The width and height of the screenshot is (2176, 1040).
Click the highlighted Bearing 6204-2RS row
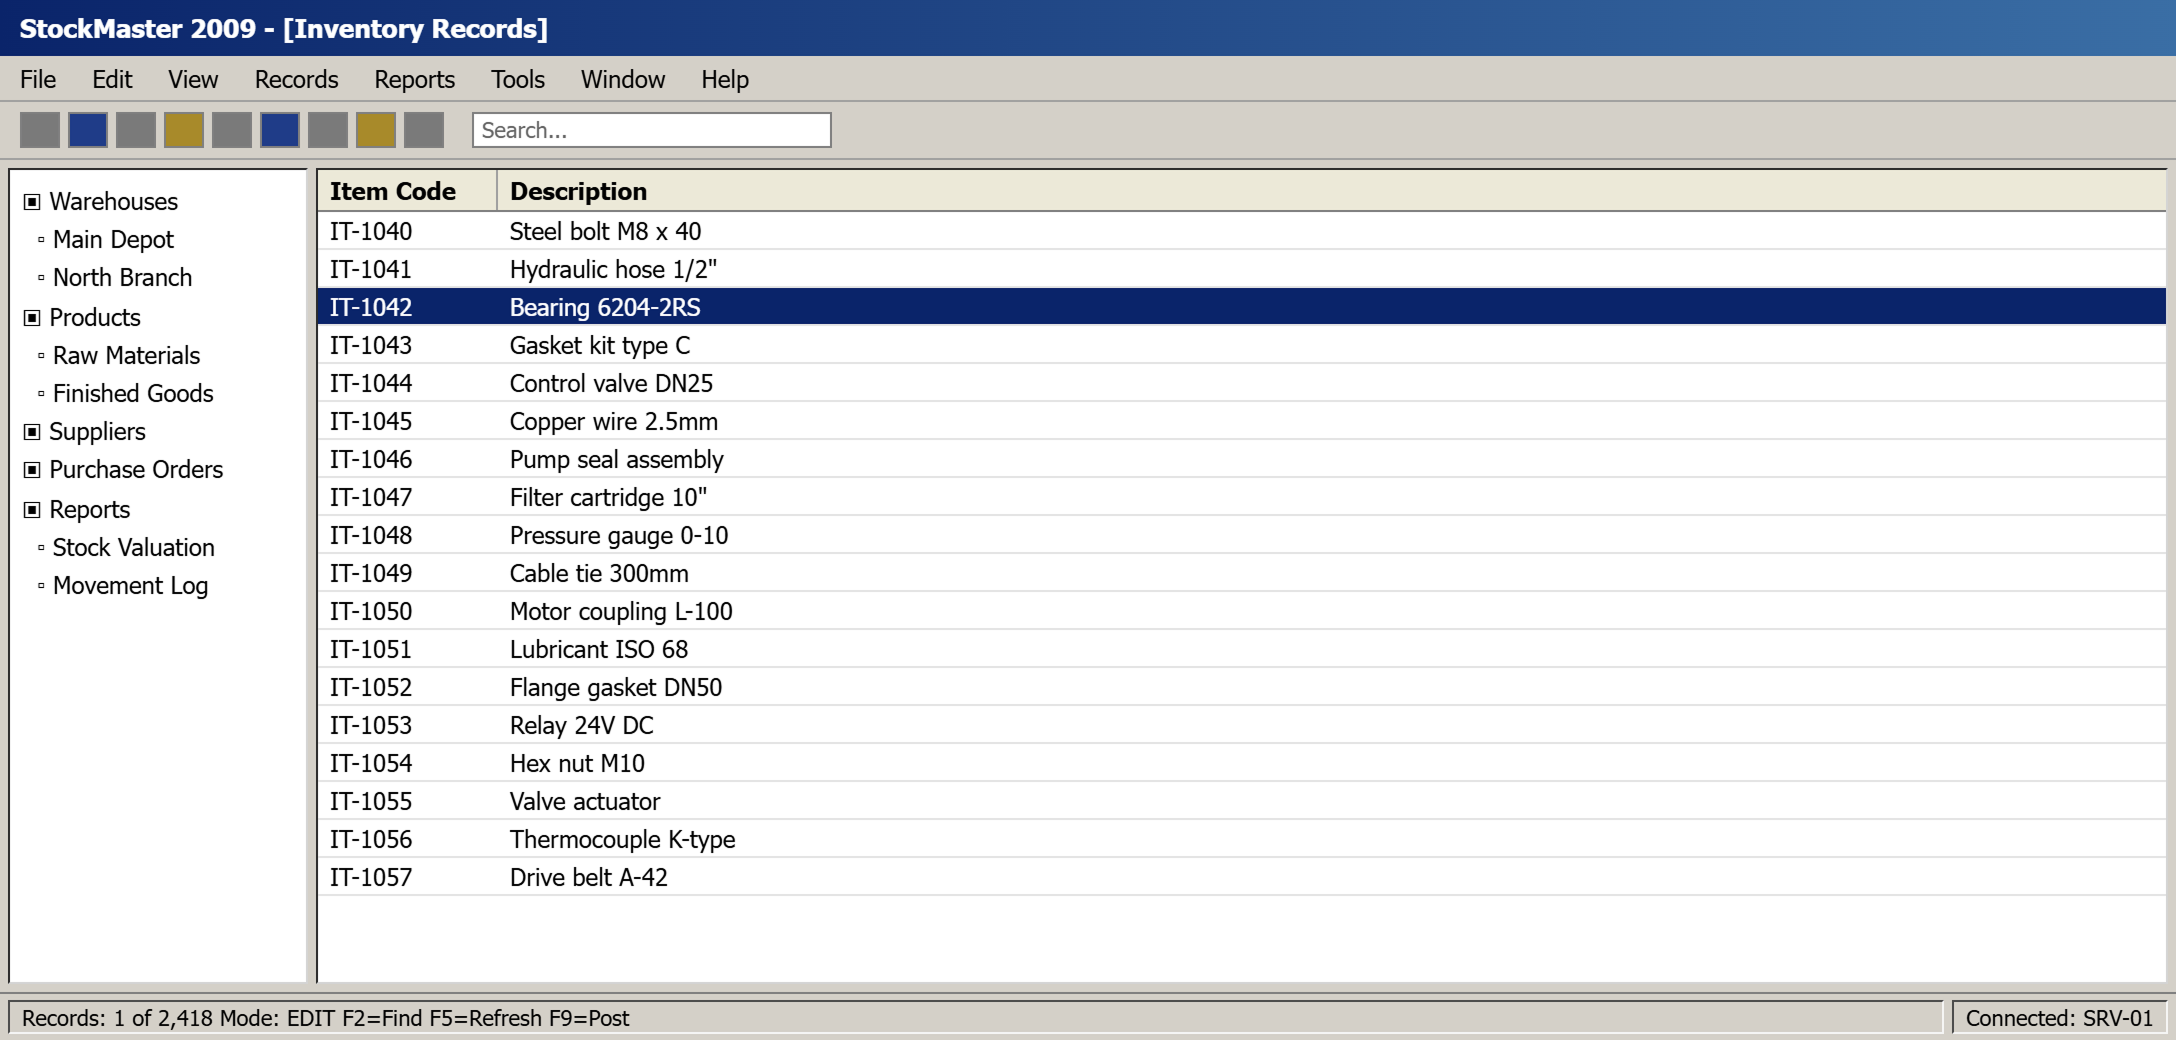coord(1241,307)
